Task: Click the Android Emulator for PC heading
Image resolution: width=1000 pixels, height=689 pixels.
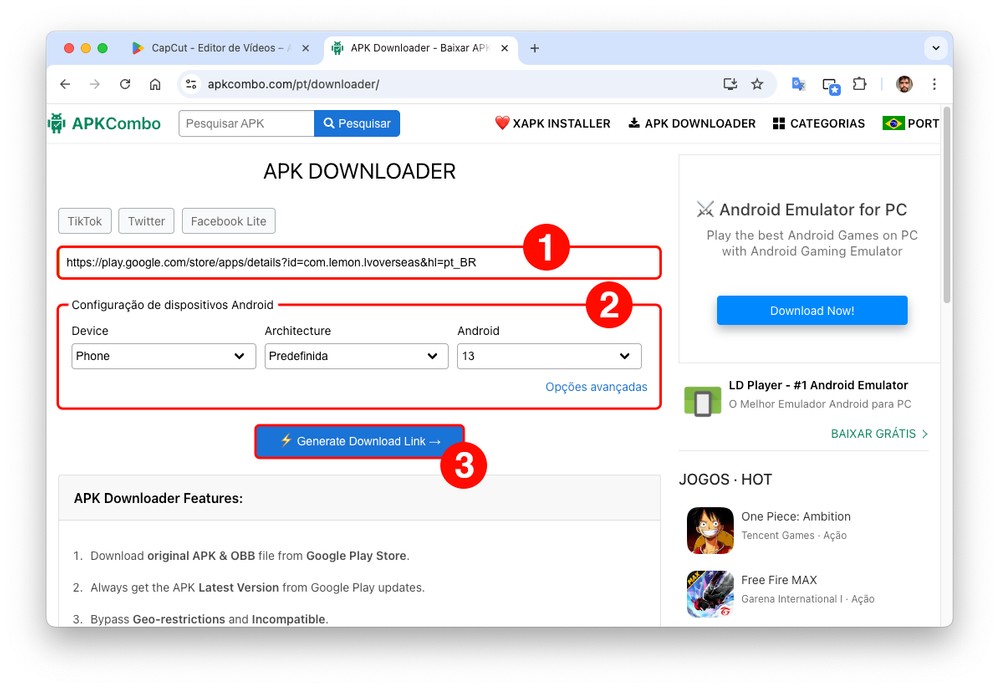Action: (x=813, y=210)
